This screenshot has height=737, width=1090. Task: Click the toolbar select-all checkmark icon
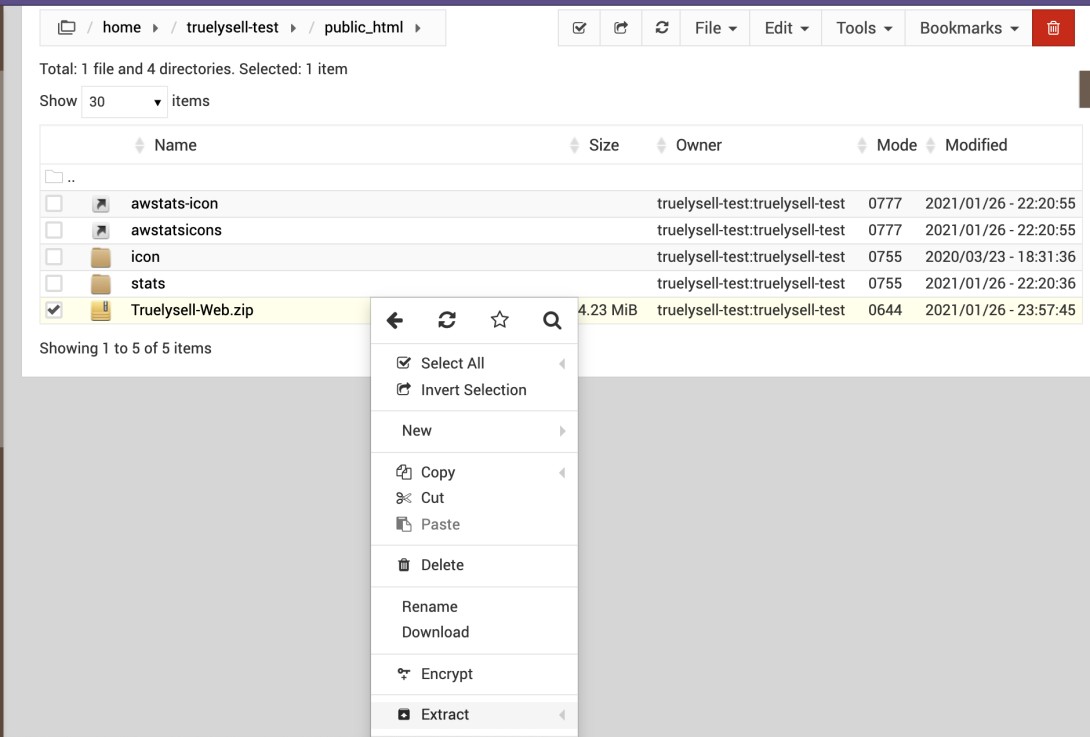pyautogui.click(x=579, y=28)
